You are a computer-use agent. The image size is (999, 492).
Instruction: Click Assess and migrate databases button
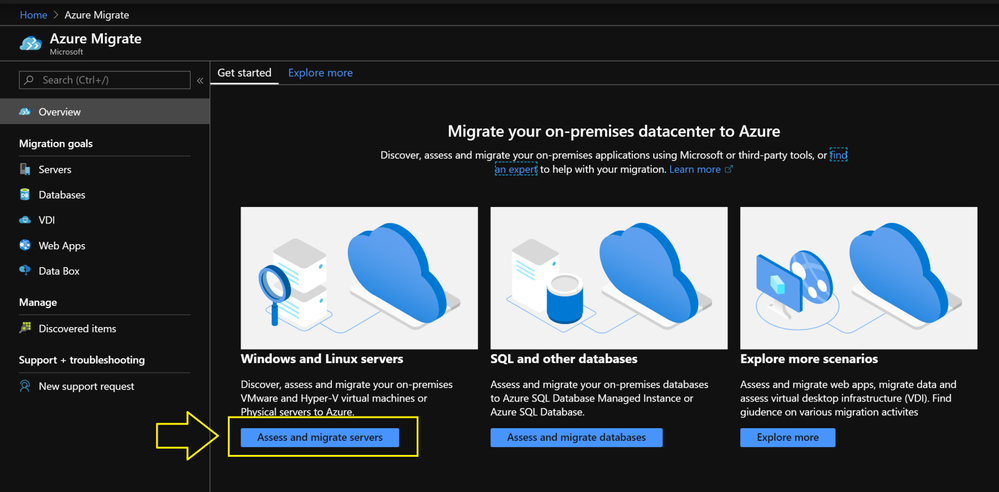pos(577,437)
